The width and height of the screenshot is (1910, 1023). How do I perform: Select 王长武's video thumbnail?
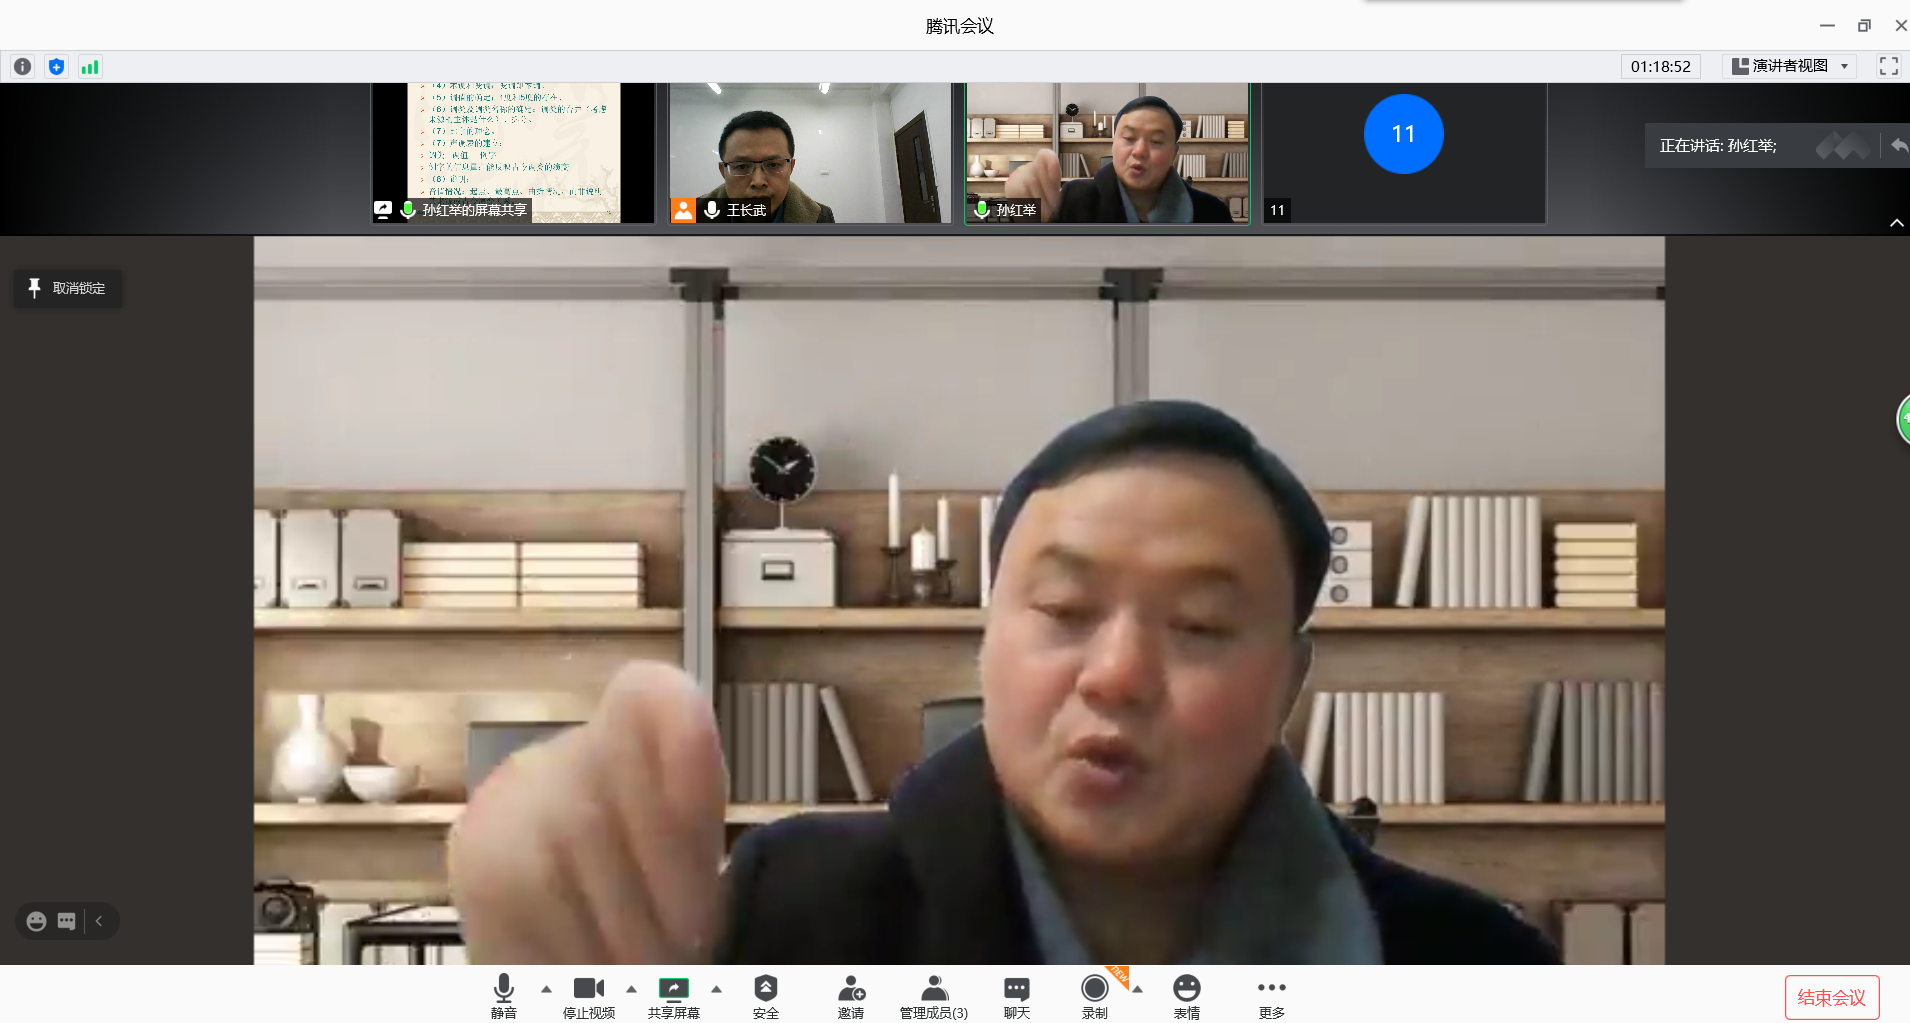click(x=810, y=153)
